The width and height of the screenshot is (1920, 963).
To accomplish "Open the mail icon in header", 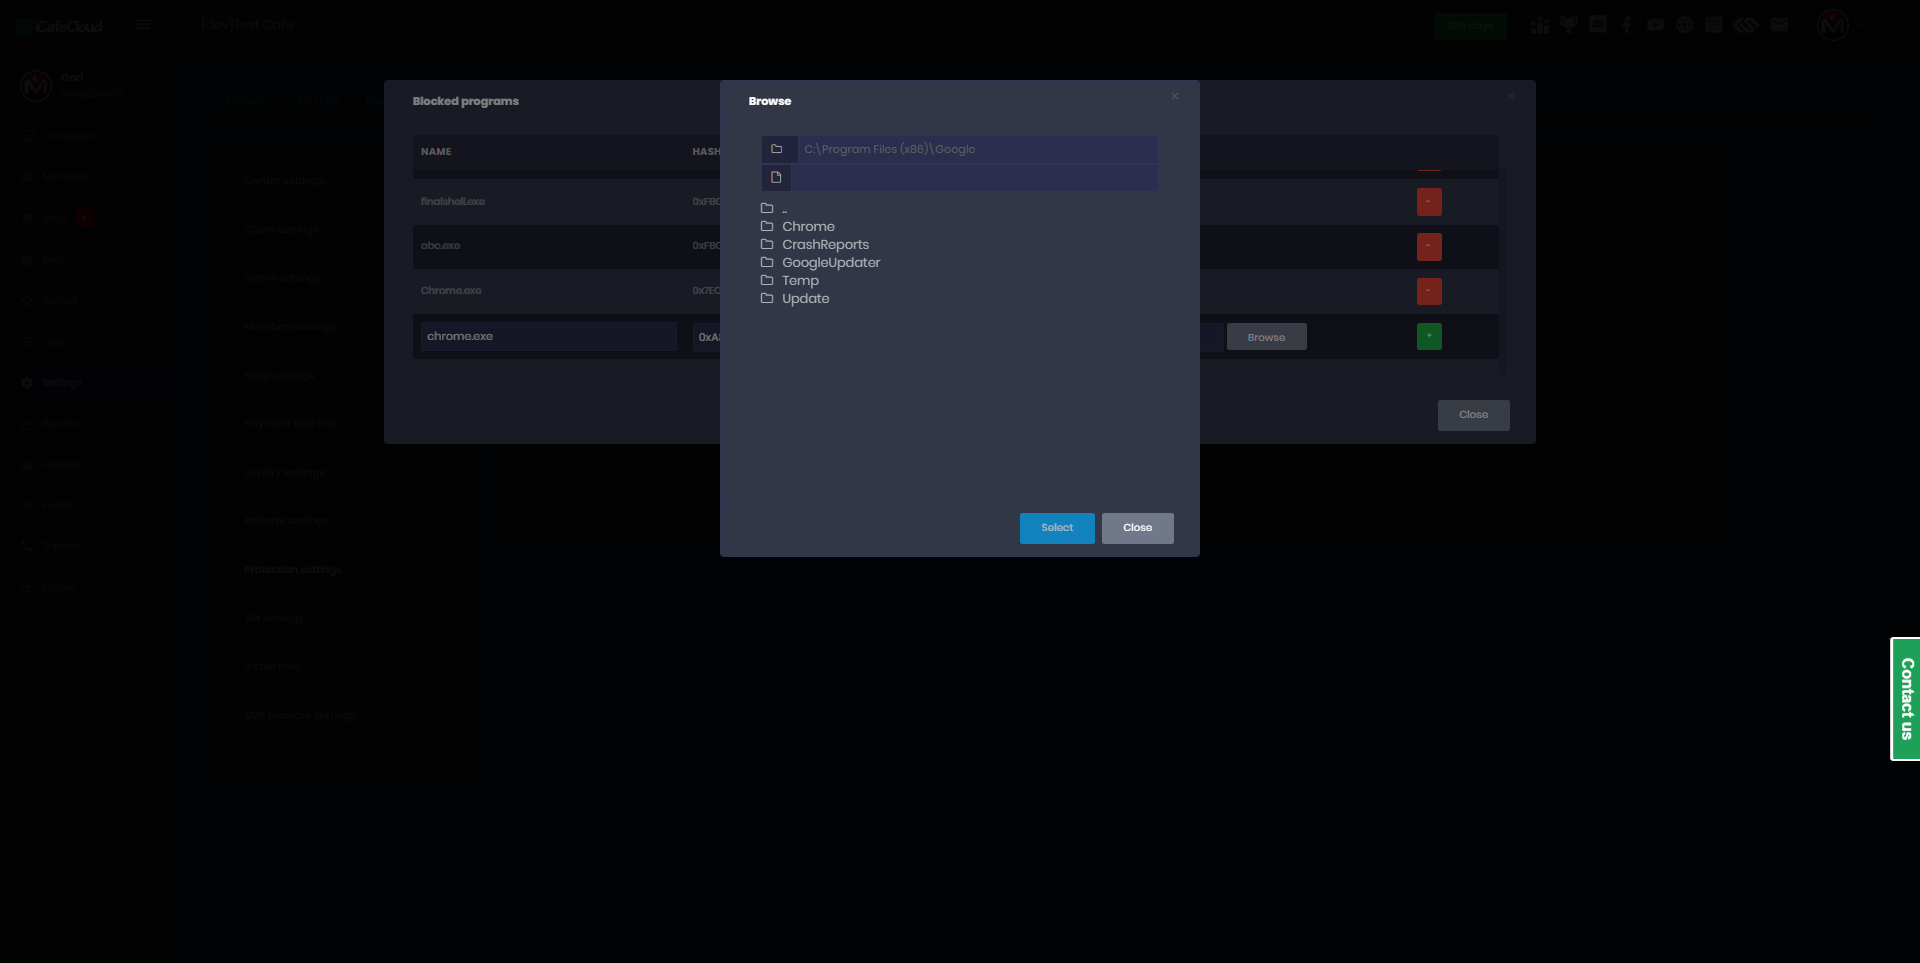I will pyautogui.click(x=1779, y=25).
